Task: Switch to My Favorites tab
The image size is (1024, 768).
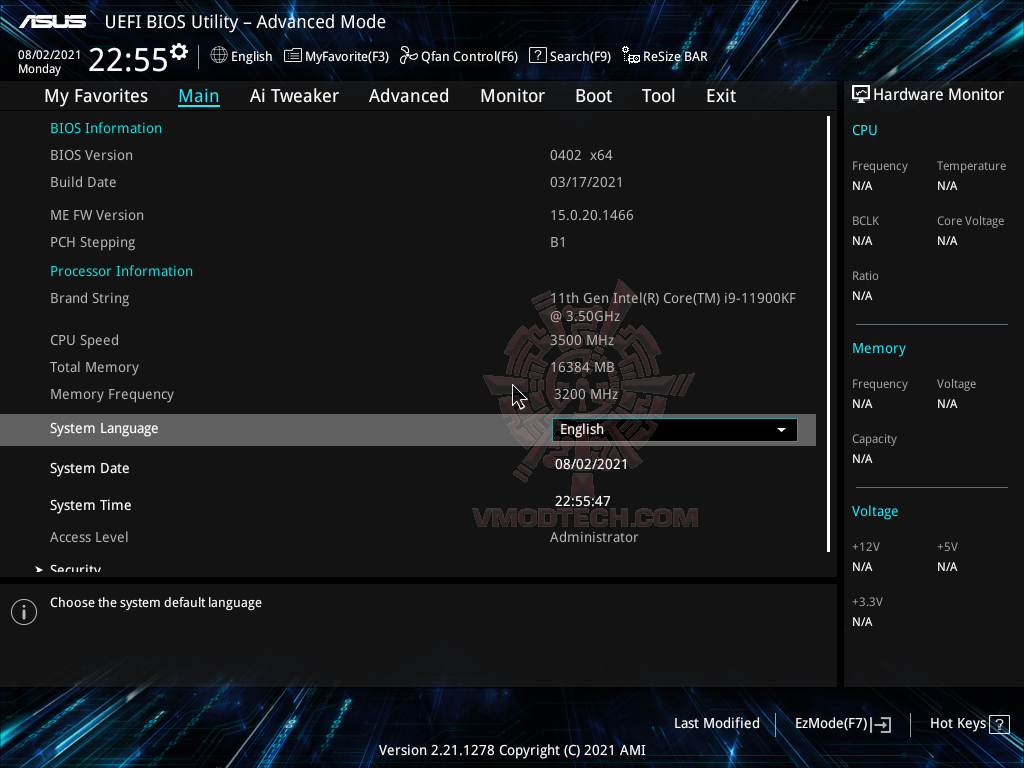Action: (x=96, y=96)
